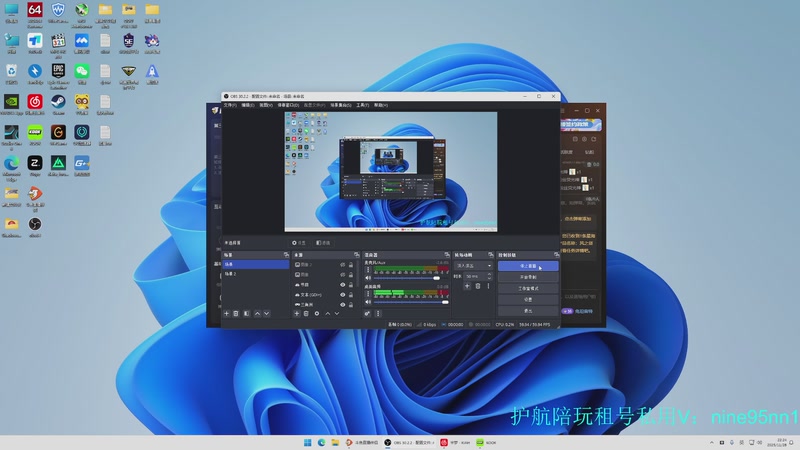
Task: Click the highlighted Stop Streaming button
Action: click(528, 266)
